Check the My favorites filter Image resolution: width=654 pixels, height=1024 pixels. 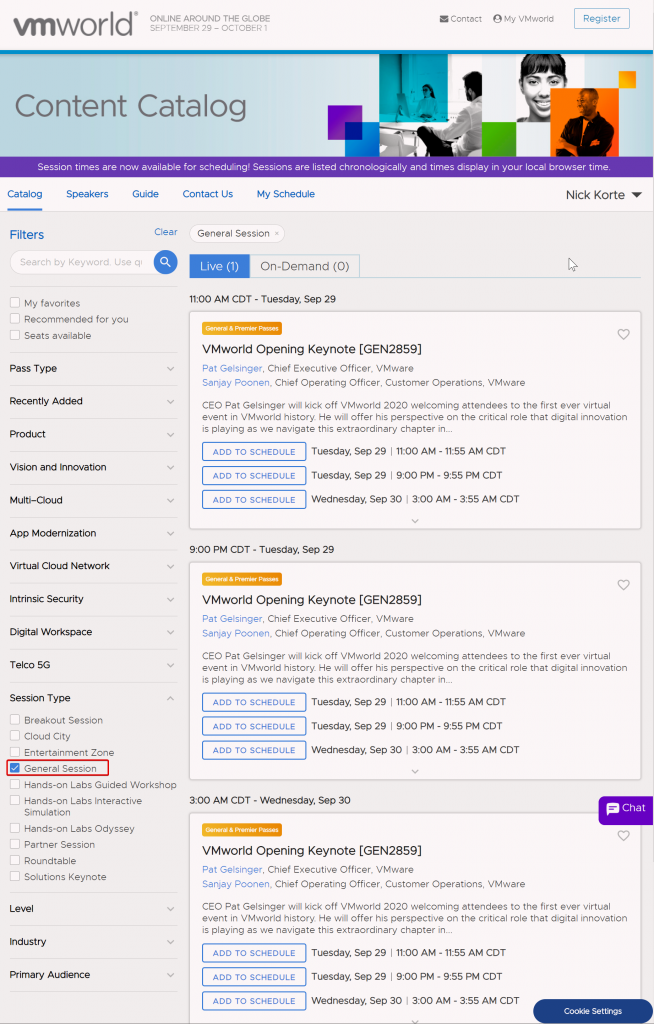coord(14,303)
